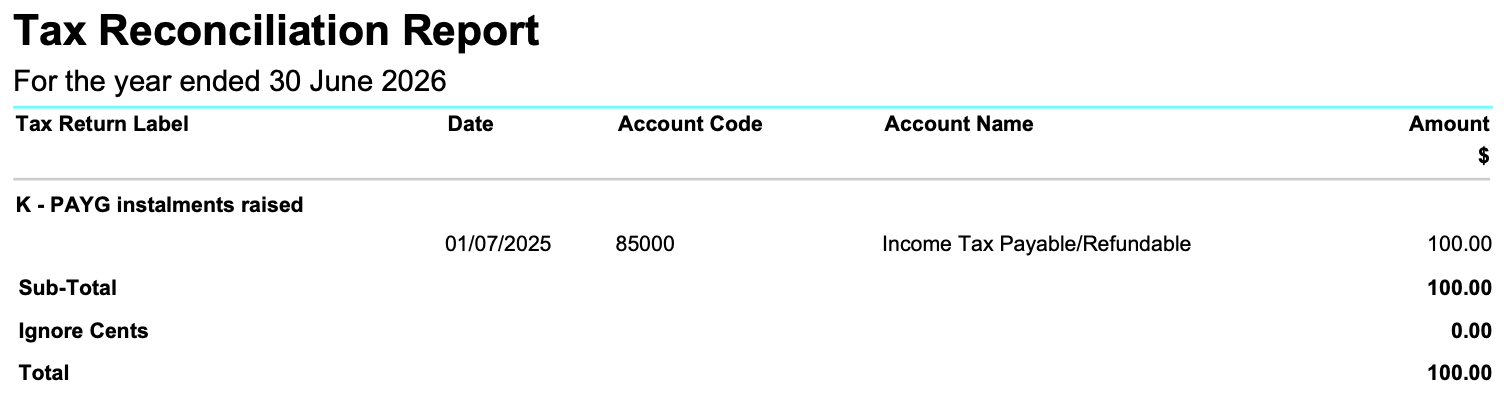
Task: Click the 100.00 transaction amount
Action: (x=1461, y=244)
